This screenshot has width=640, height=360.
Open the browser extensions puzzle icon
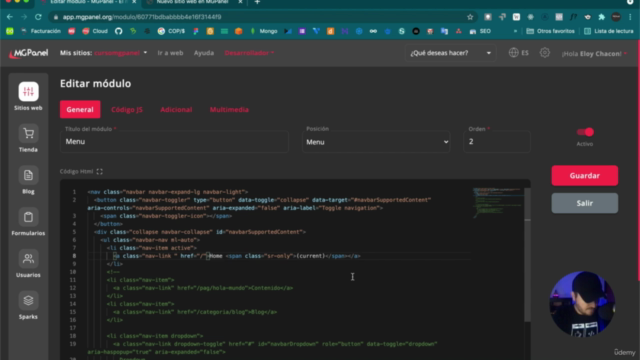[x=602, y=17]
